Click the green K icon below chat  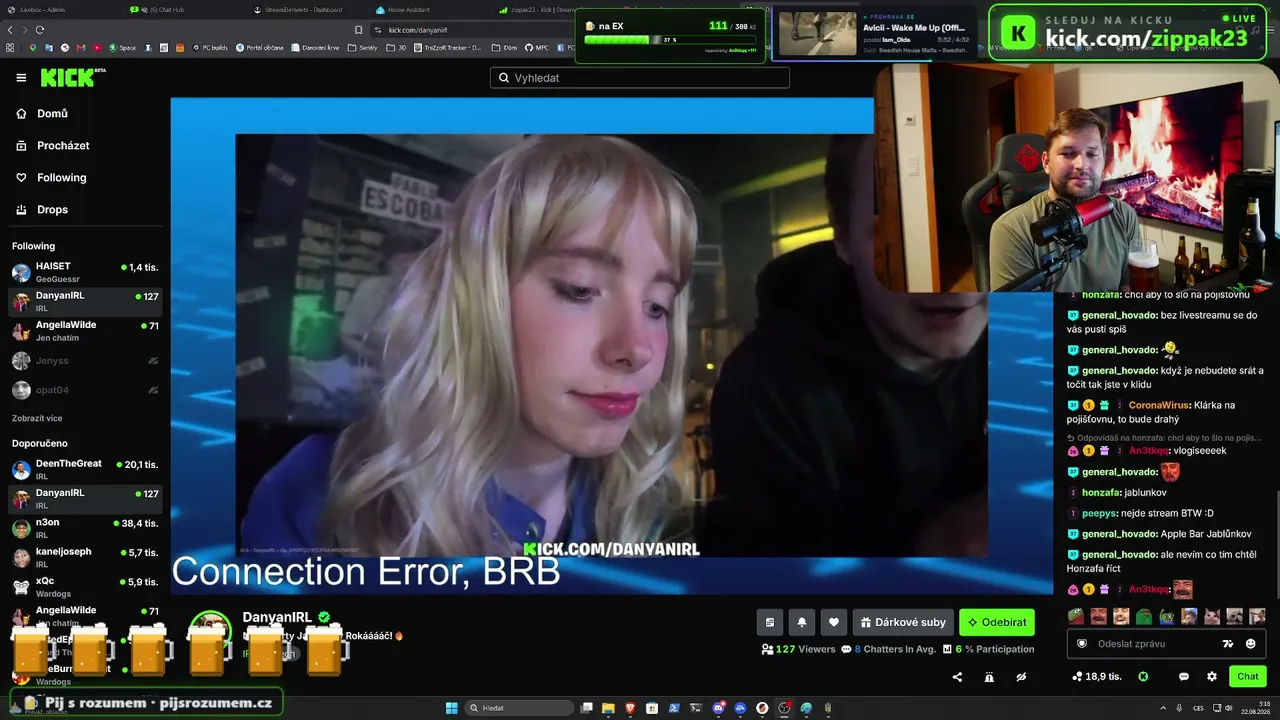[x=1143, y=677]
